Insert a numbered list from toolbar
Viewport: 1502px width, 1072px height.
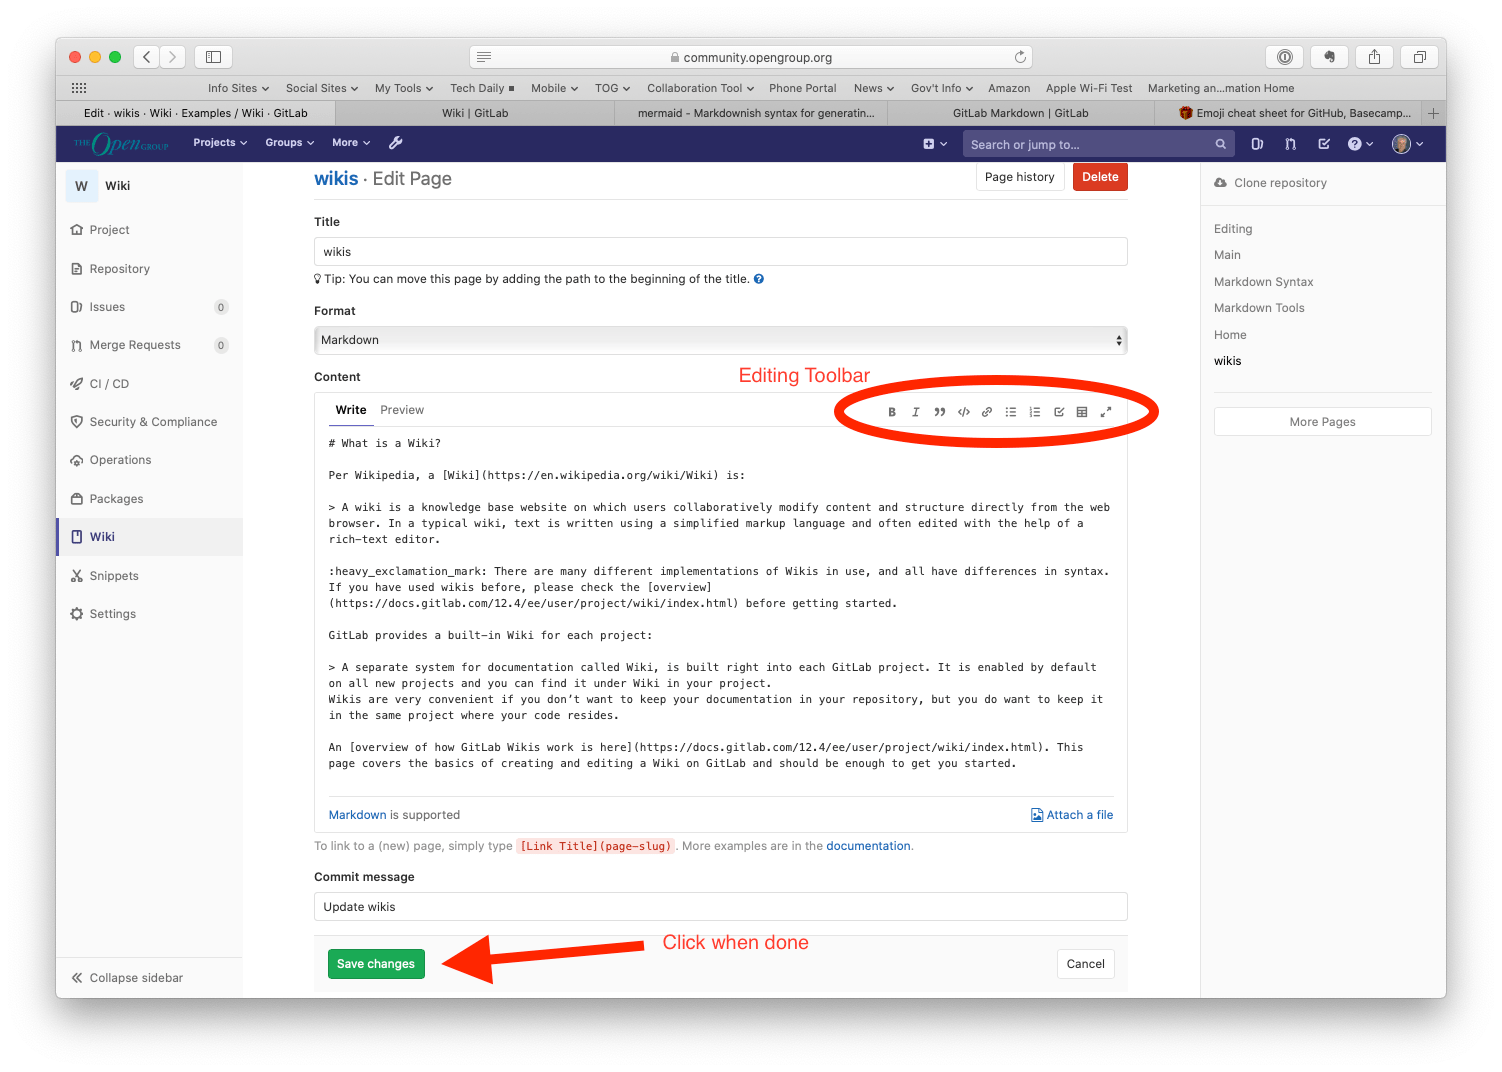click(1035, 412)
